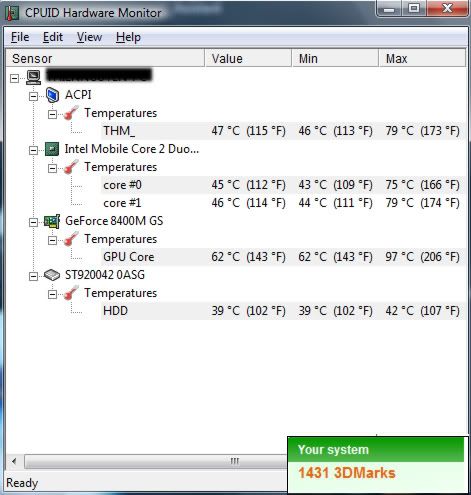Click the thermometer icon under ST920042 0ASG
The image size is (471, 495).
(x=71, y=293)
